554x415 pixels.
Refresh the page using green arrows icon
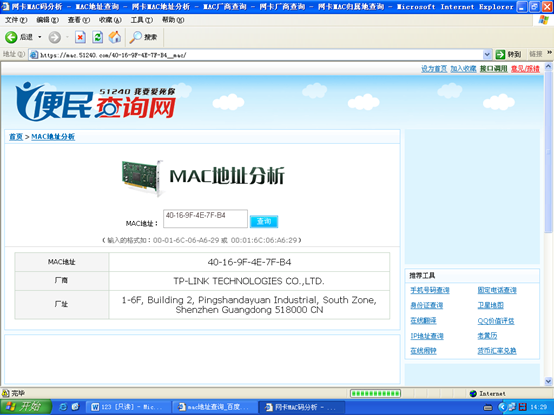(x=98, y=37)
